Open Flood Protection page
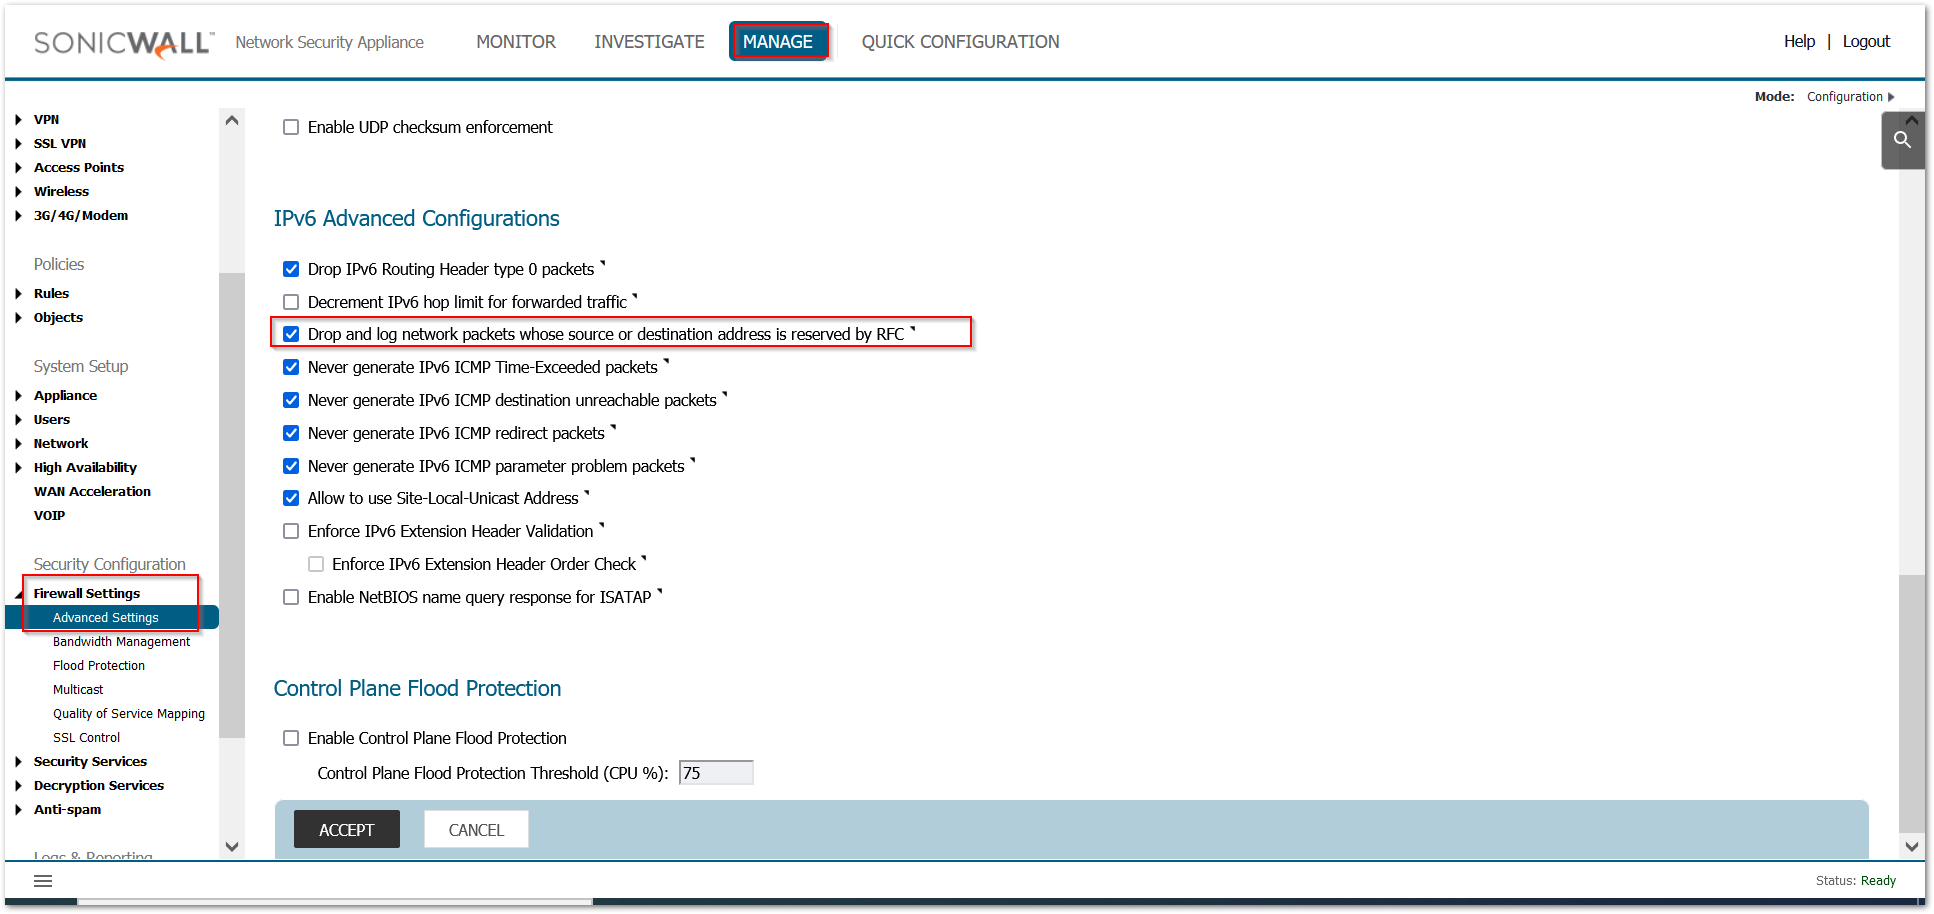The image size is (1934, 914). (99, 665)
